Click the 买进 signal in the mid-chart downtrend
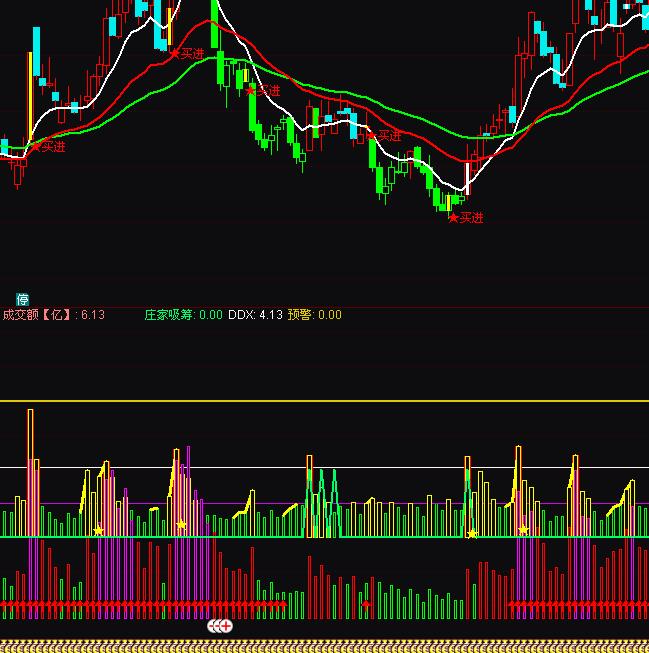649x653 pixels. 371,135
